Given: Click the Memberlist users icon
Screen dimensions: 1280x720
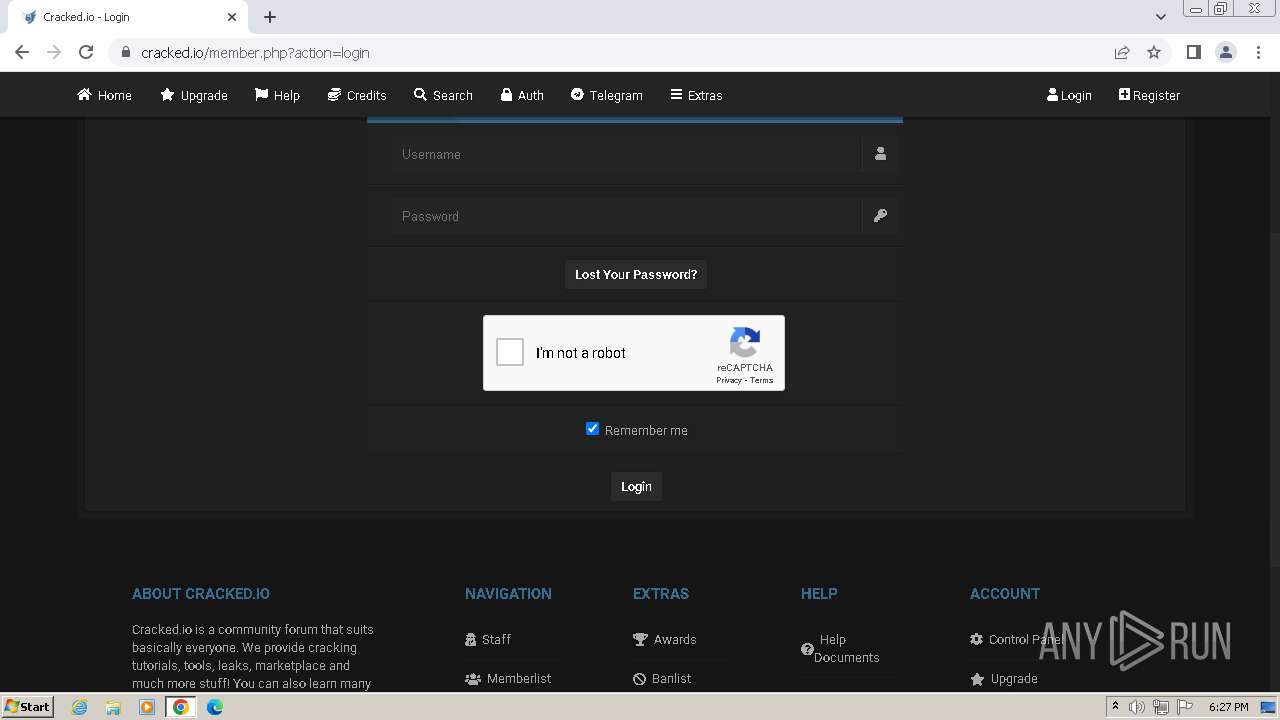Looking at the screenshot, I should point(473,678).
